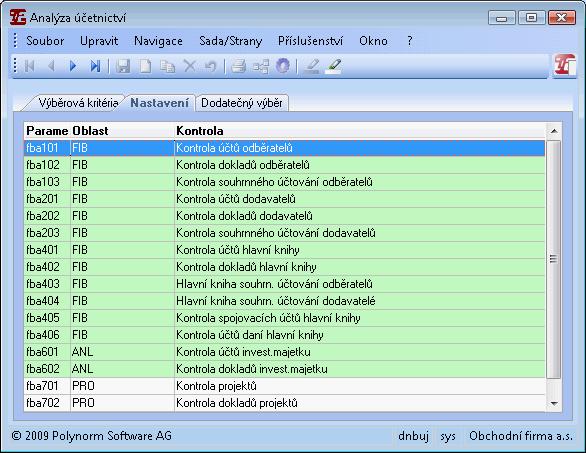Click the previous record arrow icon

click(52, 67)
